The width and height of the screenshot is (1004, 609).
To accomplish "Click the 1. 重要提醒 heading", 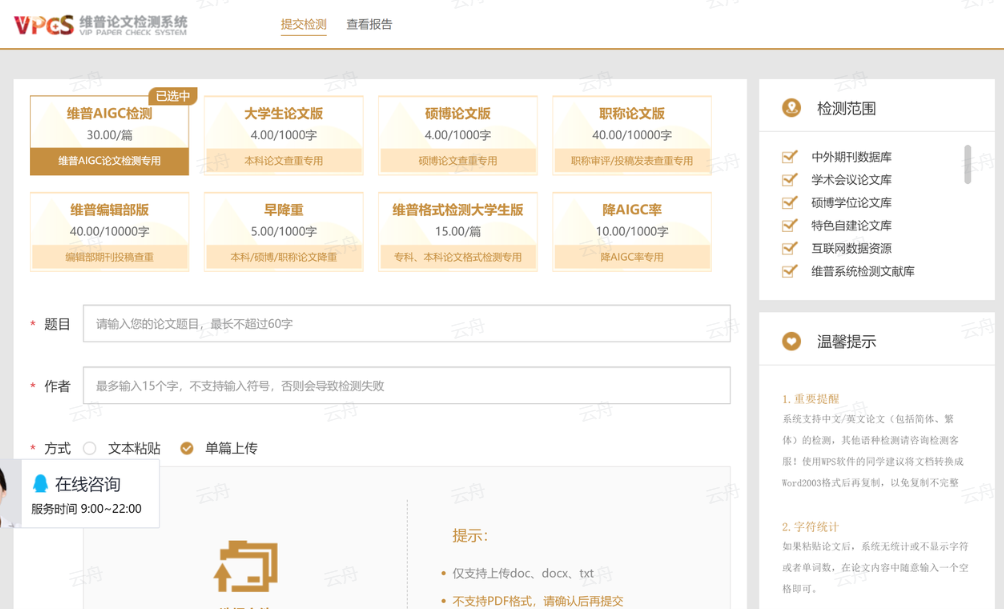I will [810, 398].
